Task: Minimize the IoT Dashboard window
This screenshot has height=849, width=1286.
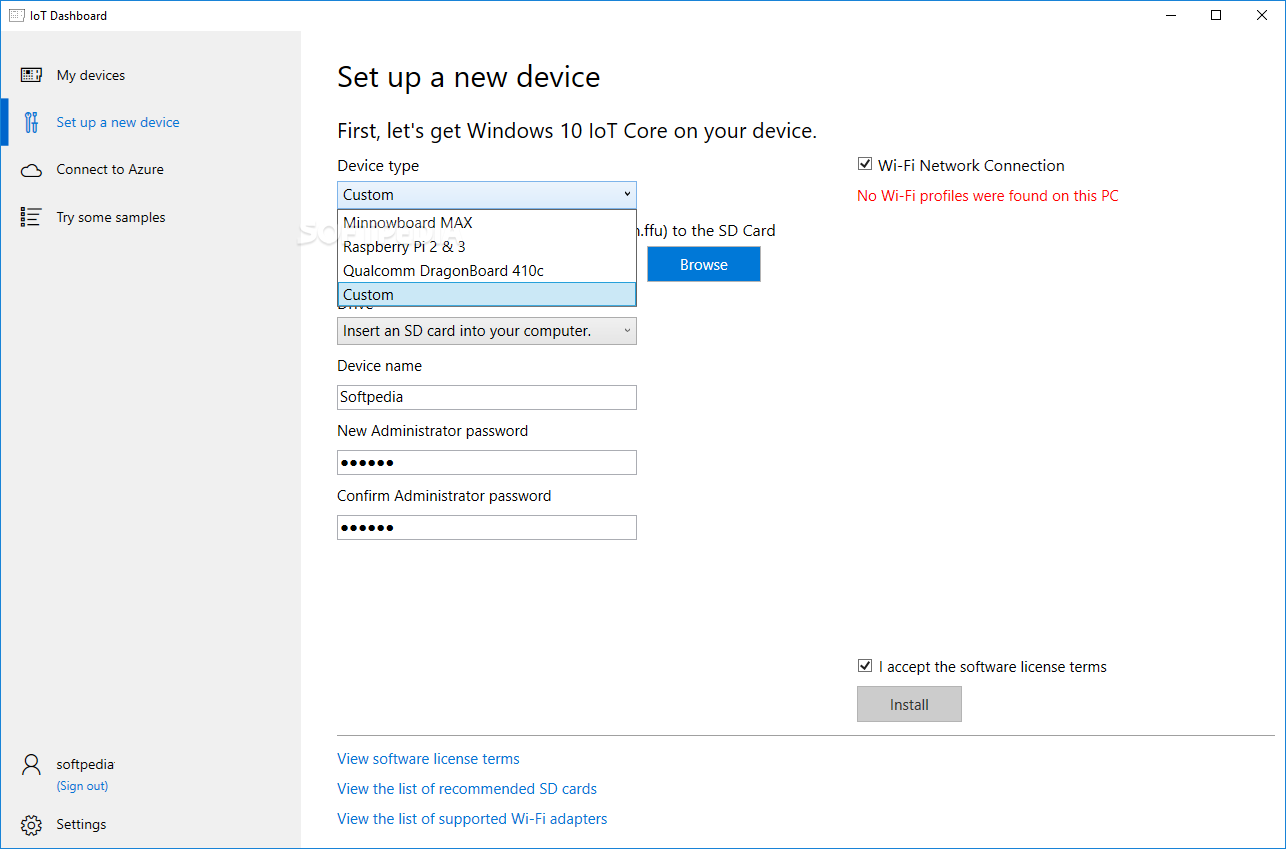Action: click(x=1172, y=15)
